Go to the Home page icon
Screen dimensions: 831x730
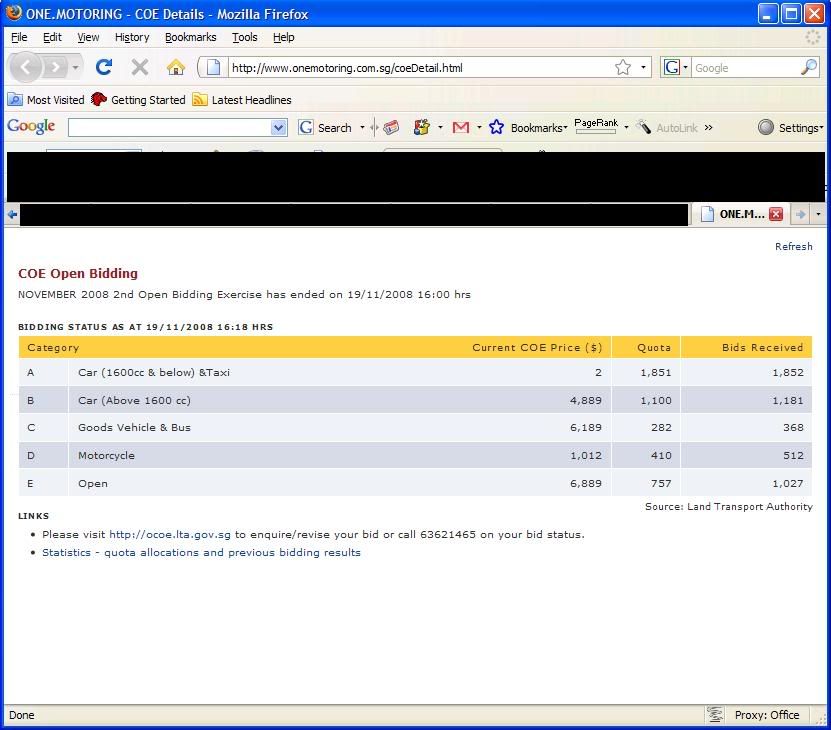[x=176, y=67]
